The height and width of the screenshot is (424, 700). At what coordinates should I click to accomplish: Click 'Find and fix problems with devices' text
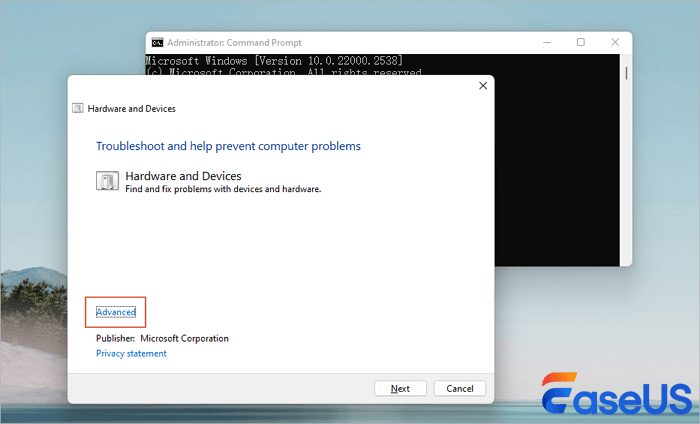tap(223, 189)
